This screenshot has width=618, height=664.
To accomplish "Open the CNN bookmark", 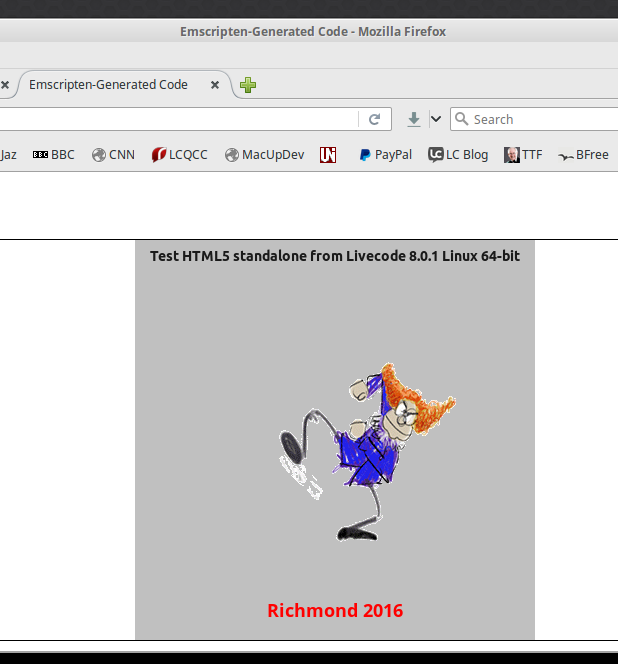I will coord(113,155).
